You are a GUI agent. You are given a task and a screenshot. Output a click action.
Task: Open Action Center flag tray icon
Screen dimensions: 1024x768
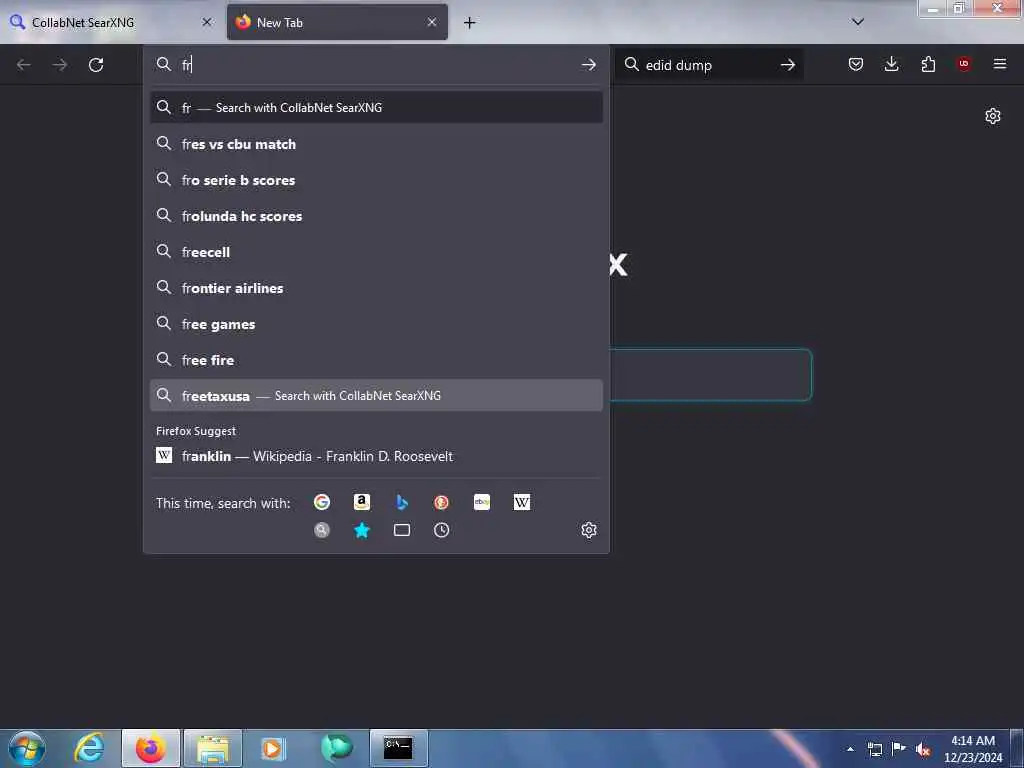pyautogui.click(x=899, y=749)
